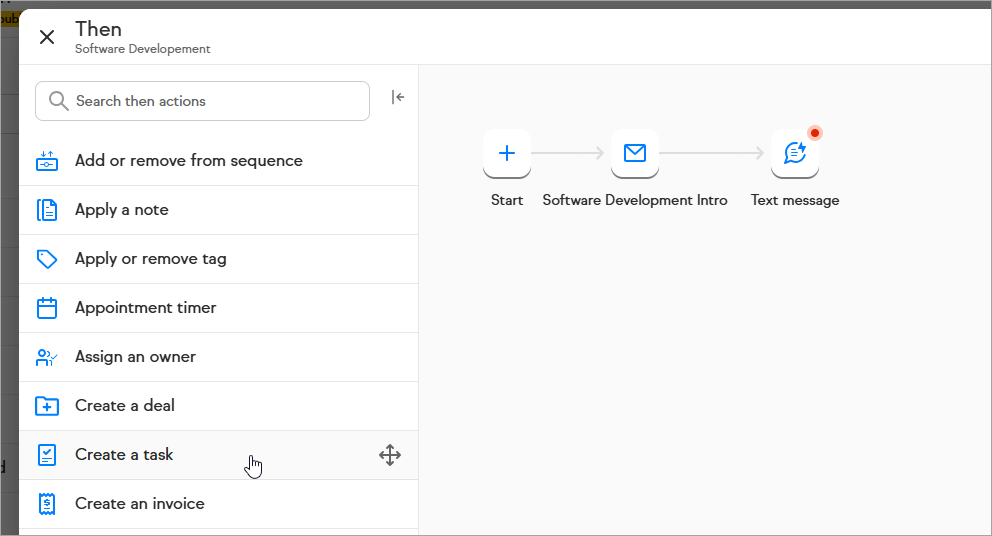Viewport: 992px width, 536px height.
Task: Select the Start plus node
Action: (x=507, y=153)
